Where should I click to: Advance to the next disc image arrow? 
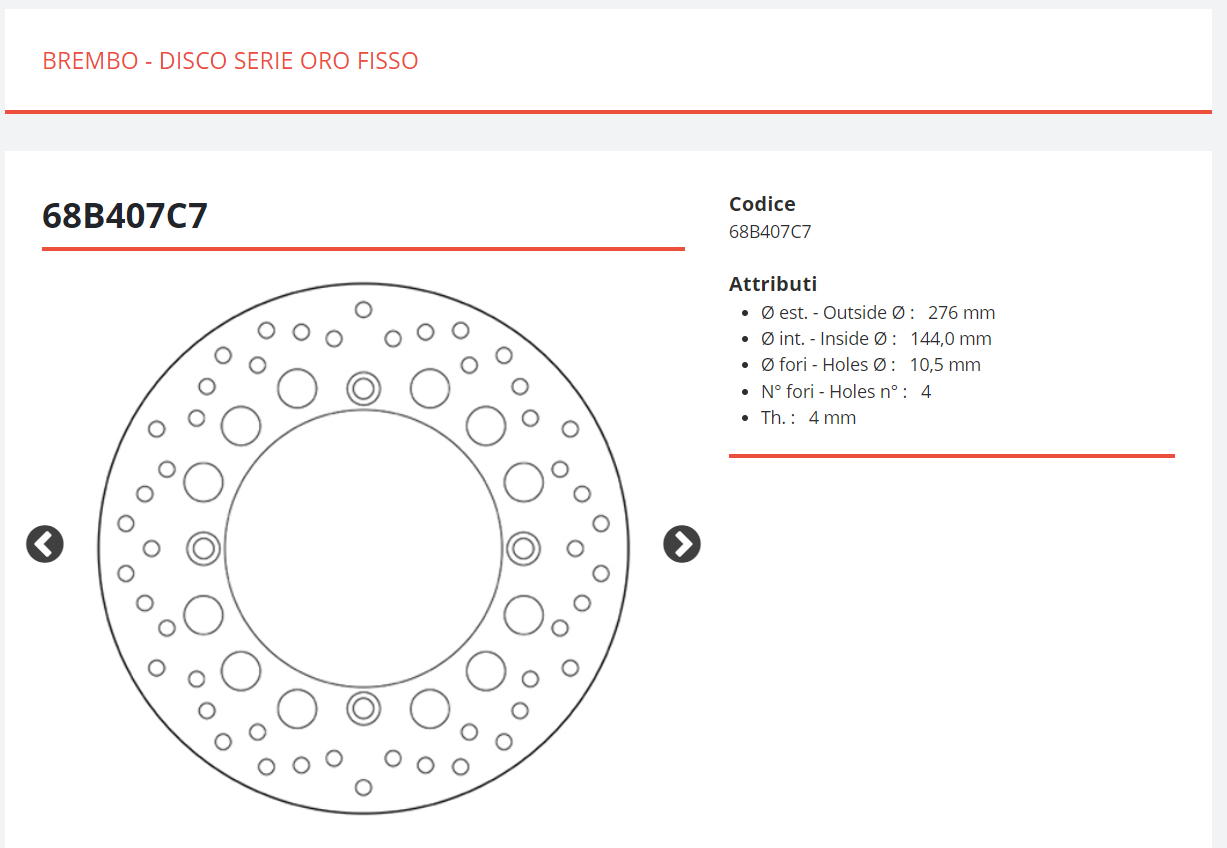(x=682, y=544)
